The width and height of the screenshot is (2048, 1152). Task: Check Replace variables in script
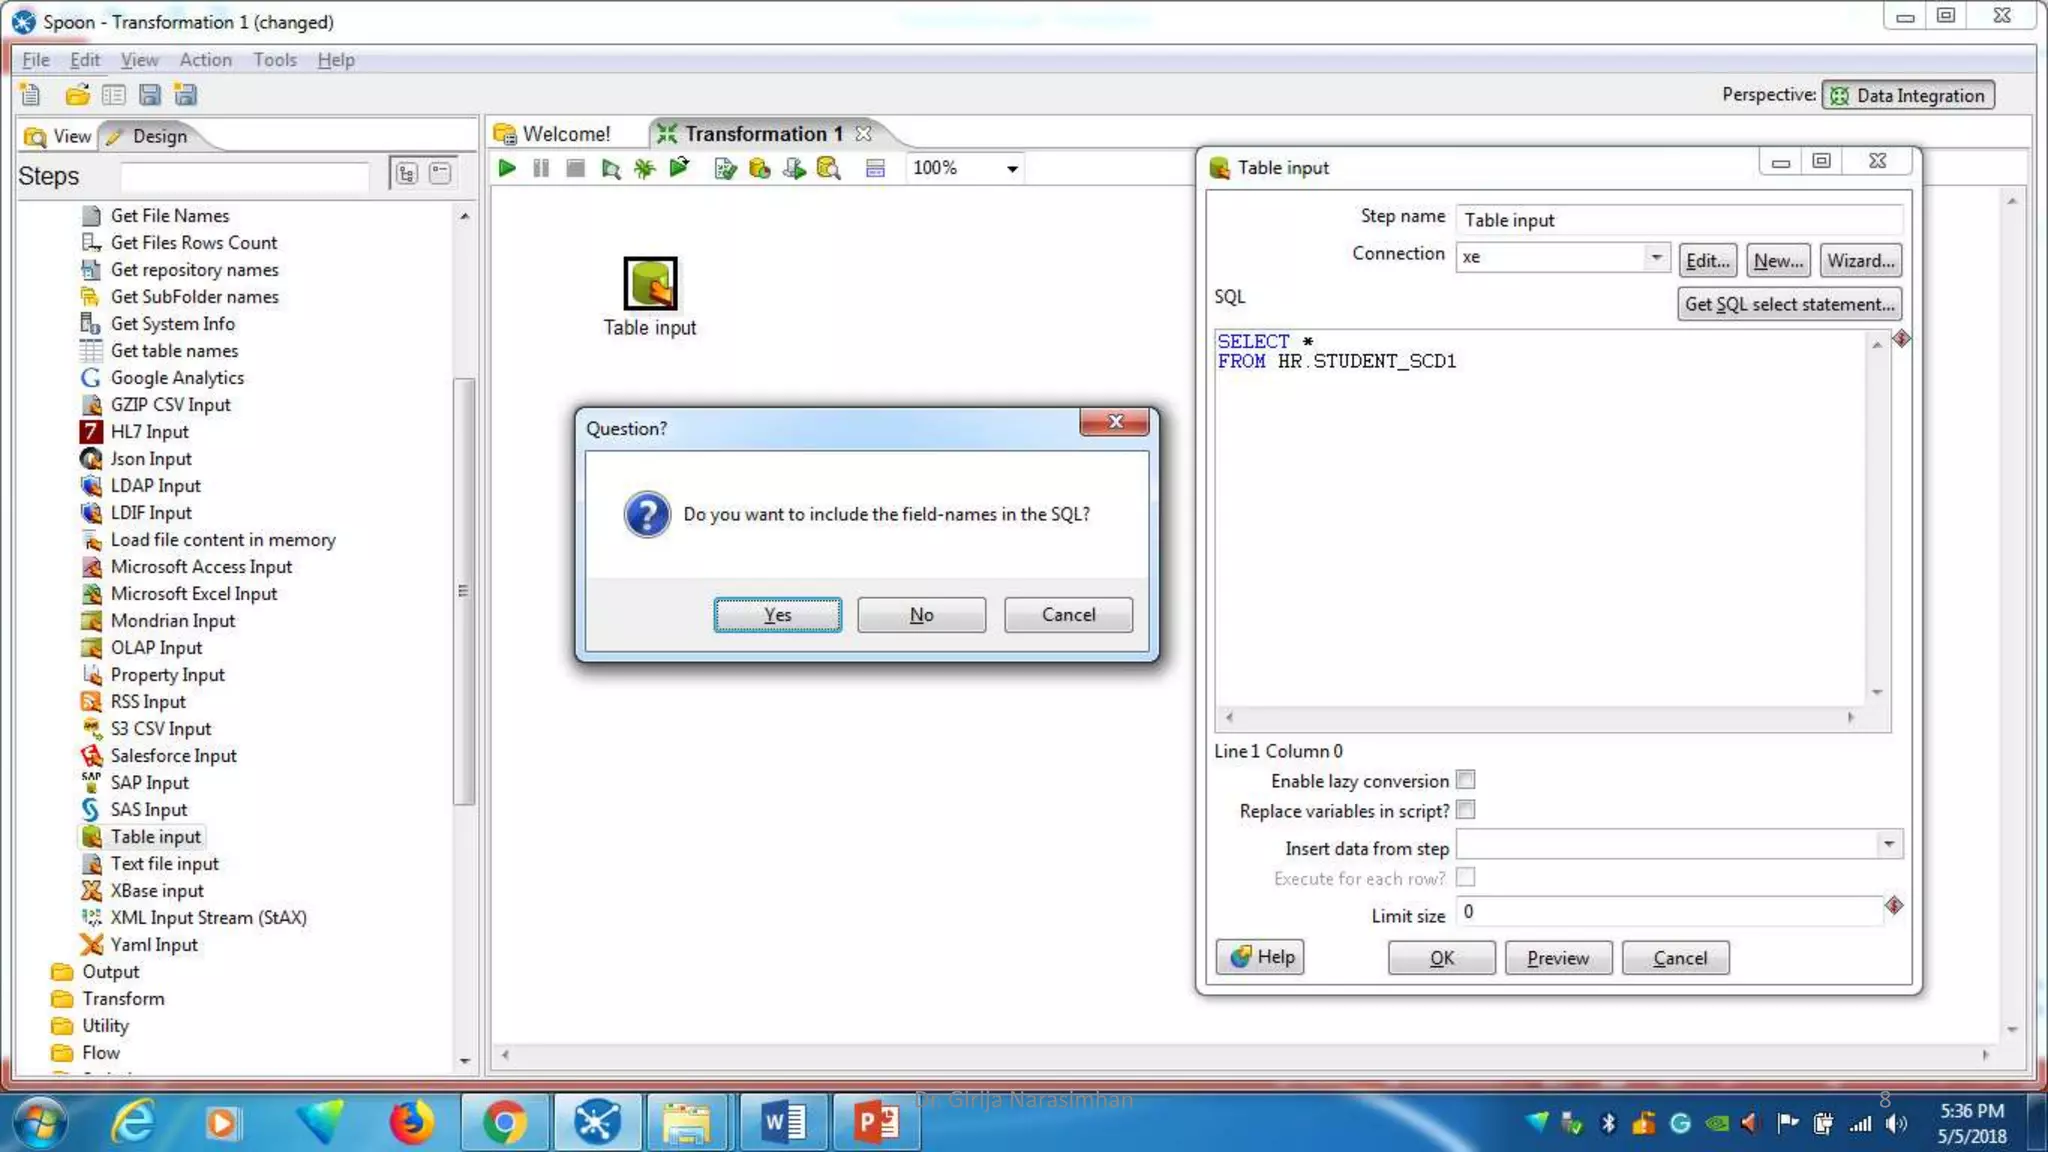1466,810
